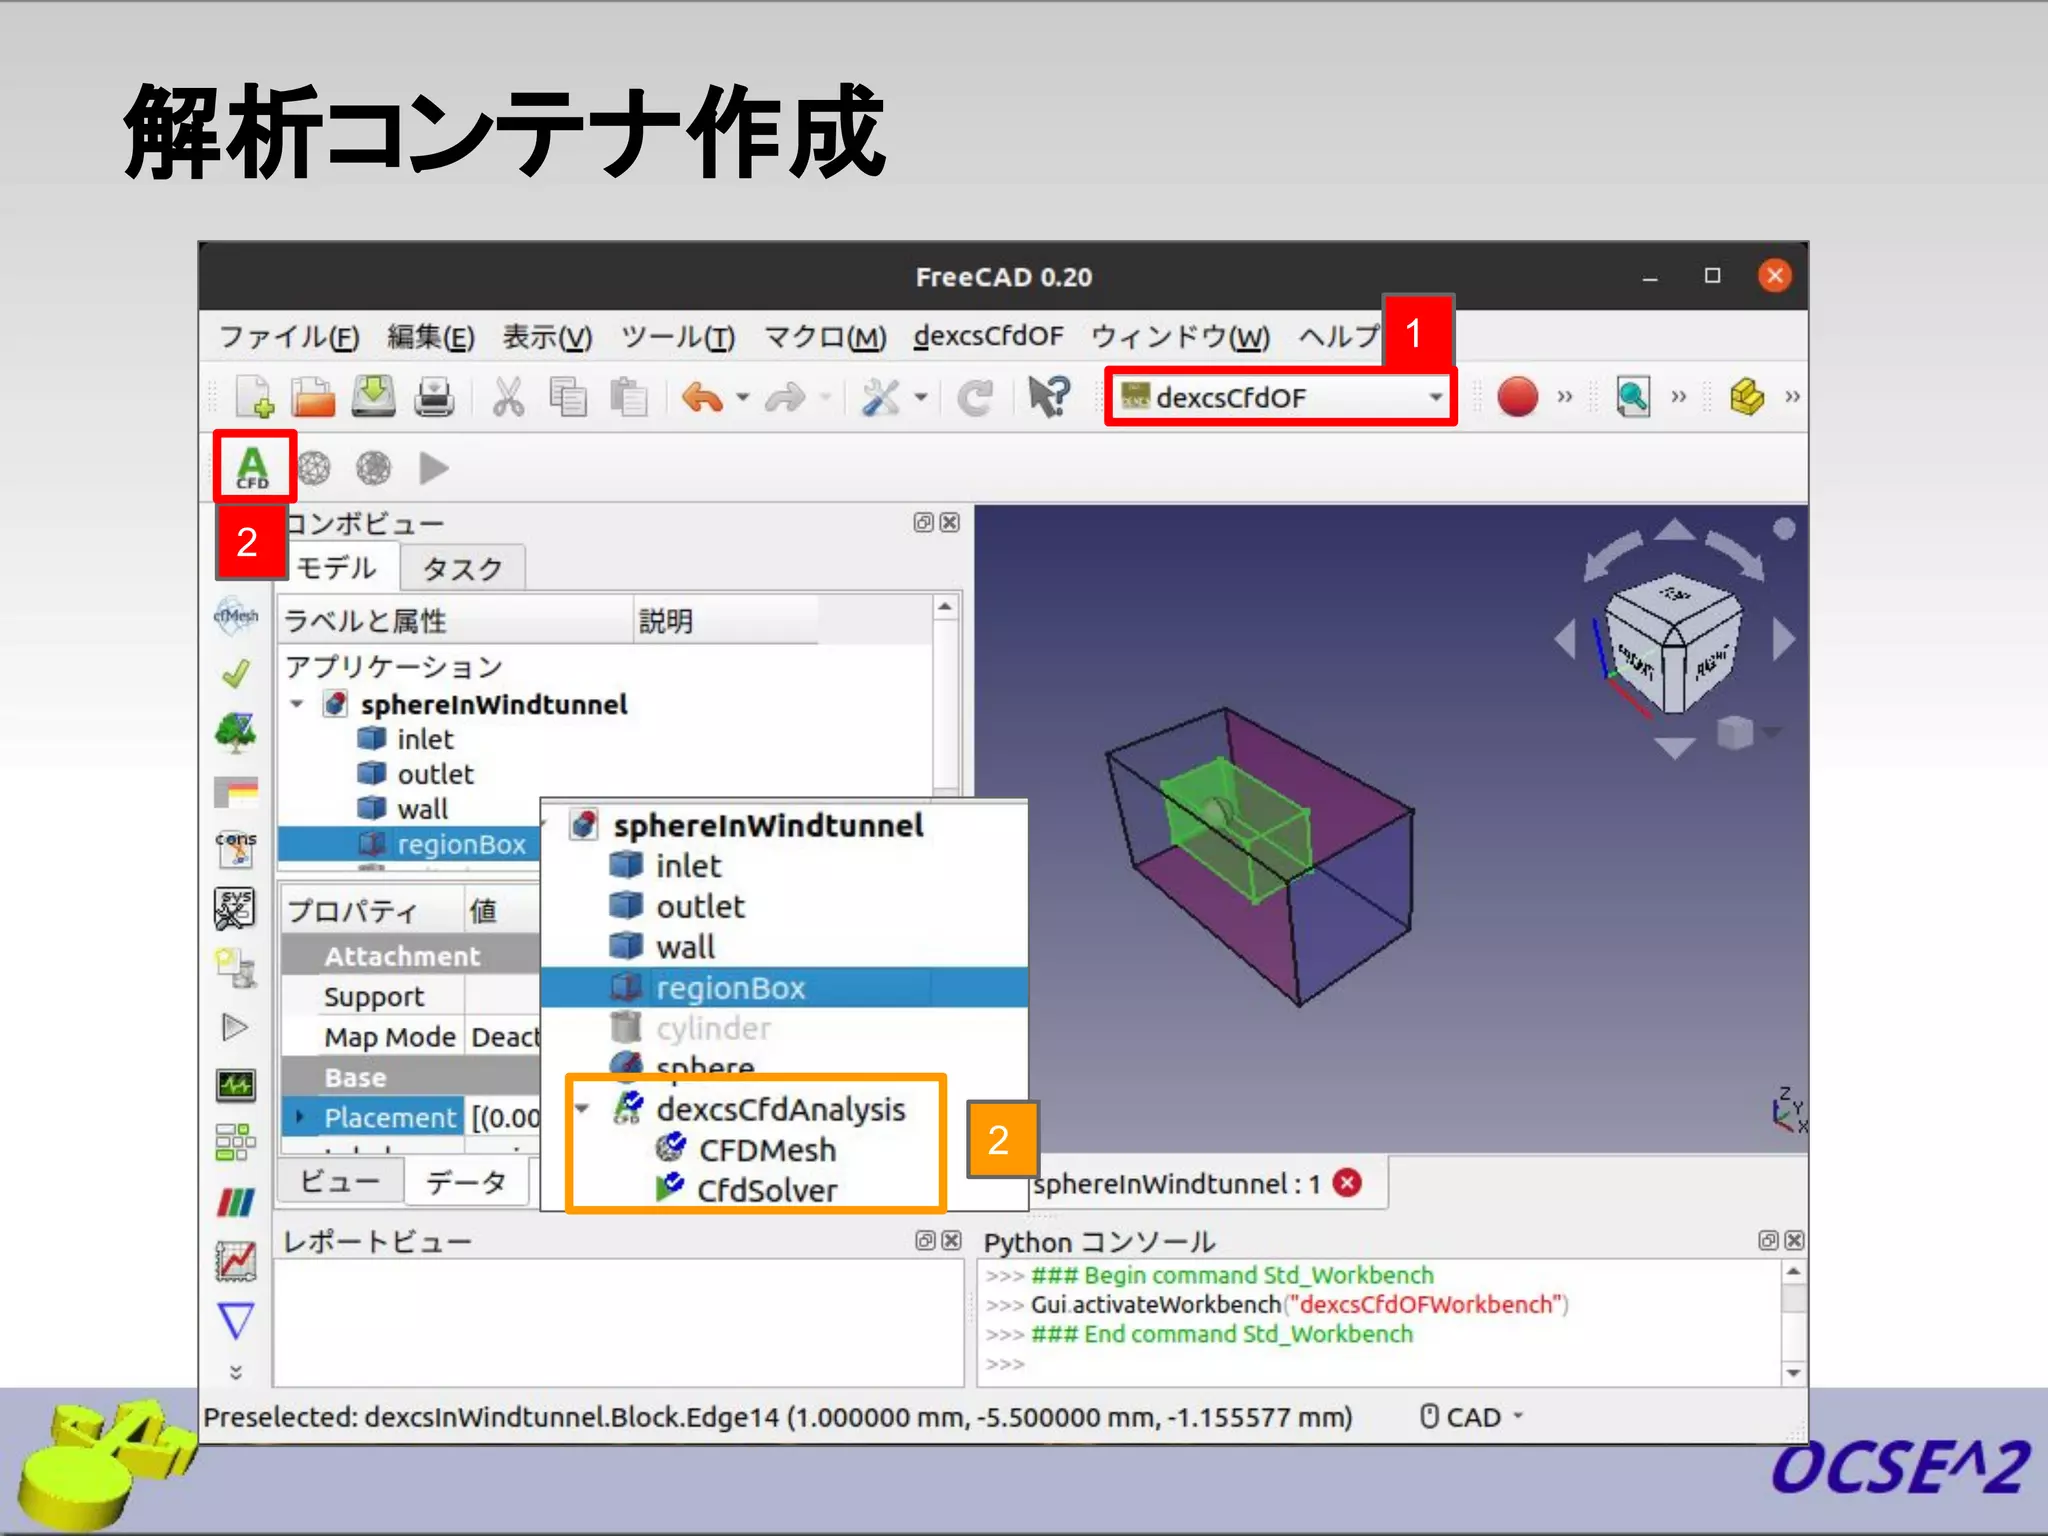Click the navigation cube TOP face

tap(1675, 594)
